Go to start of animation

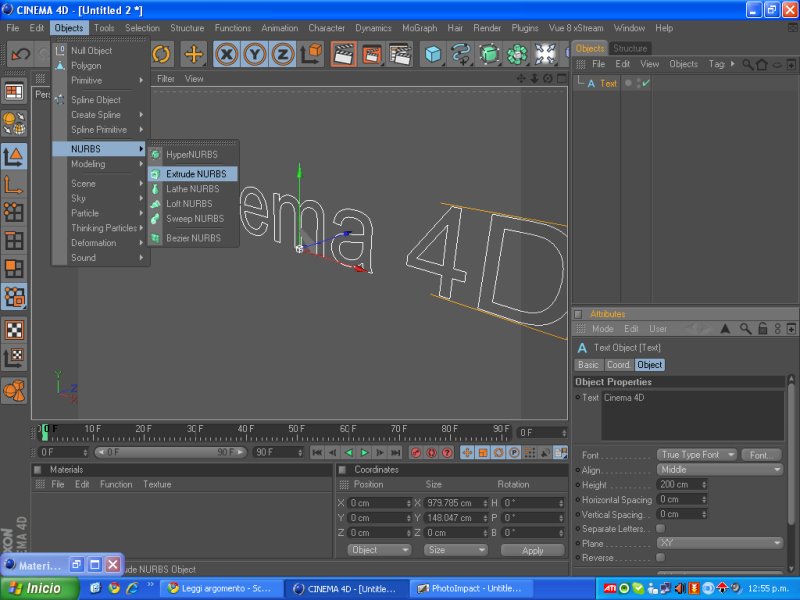317,453
